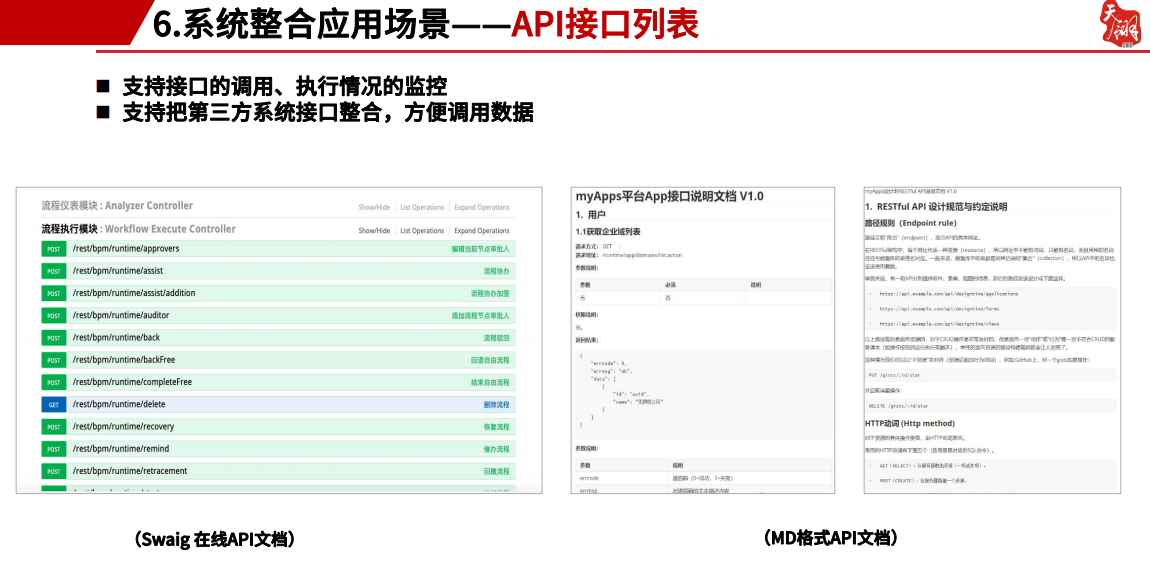Expand Operations for Workflow Execute Controller
This screenshot has height=587, width=1150.
click(482, 230)
